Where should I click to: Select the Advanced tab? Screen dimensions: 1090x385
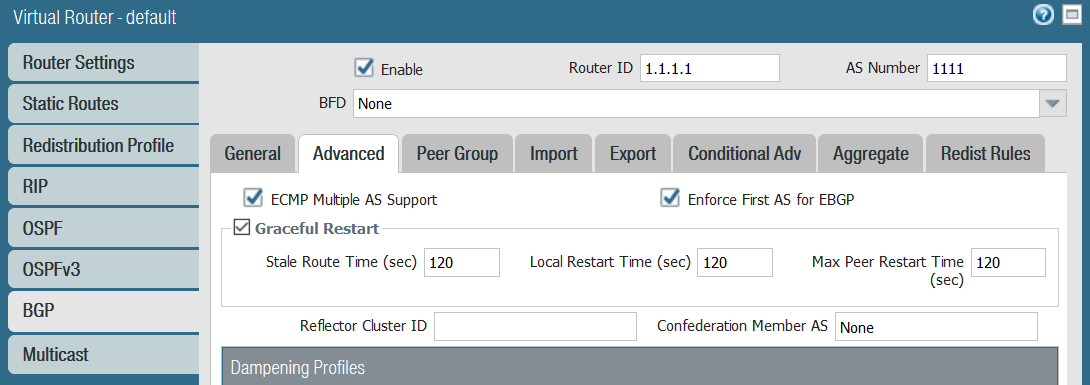click(x=348, y=154)
